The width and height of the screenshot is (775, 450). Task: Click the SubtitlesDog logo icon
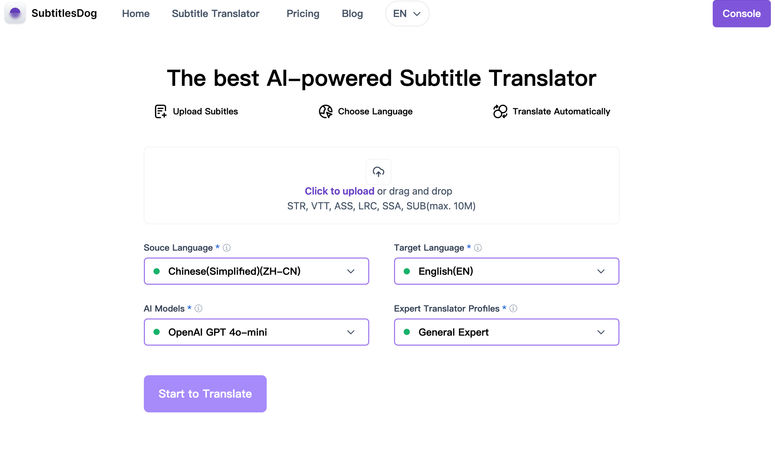point(15,14)
